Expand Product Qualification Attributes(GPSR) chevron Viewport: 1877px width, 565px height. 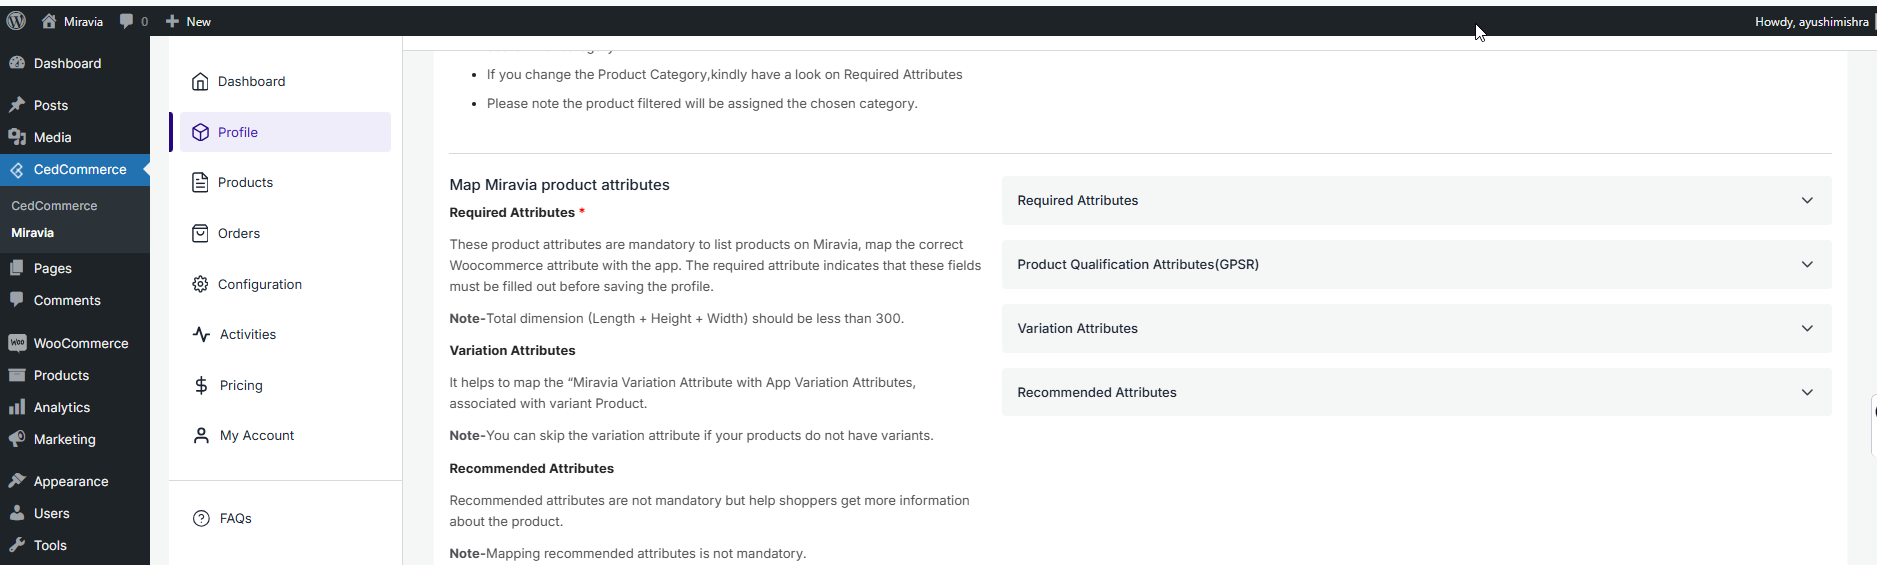pyautogui.click(x=1807, y=264)
